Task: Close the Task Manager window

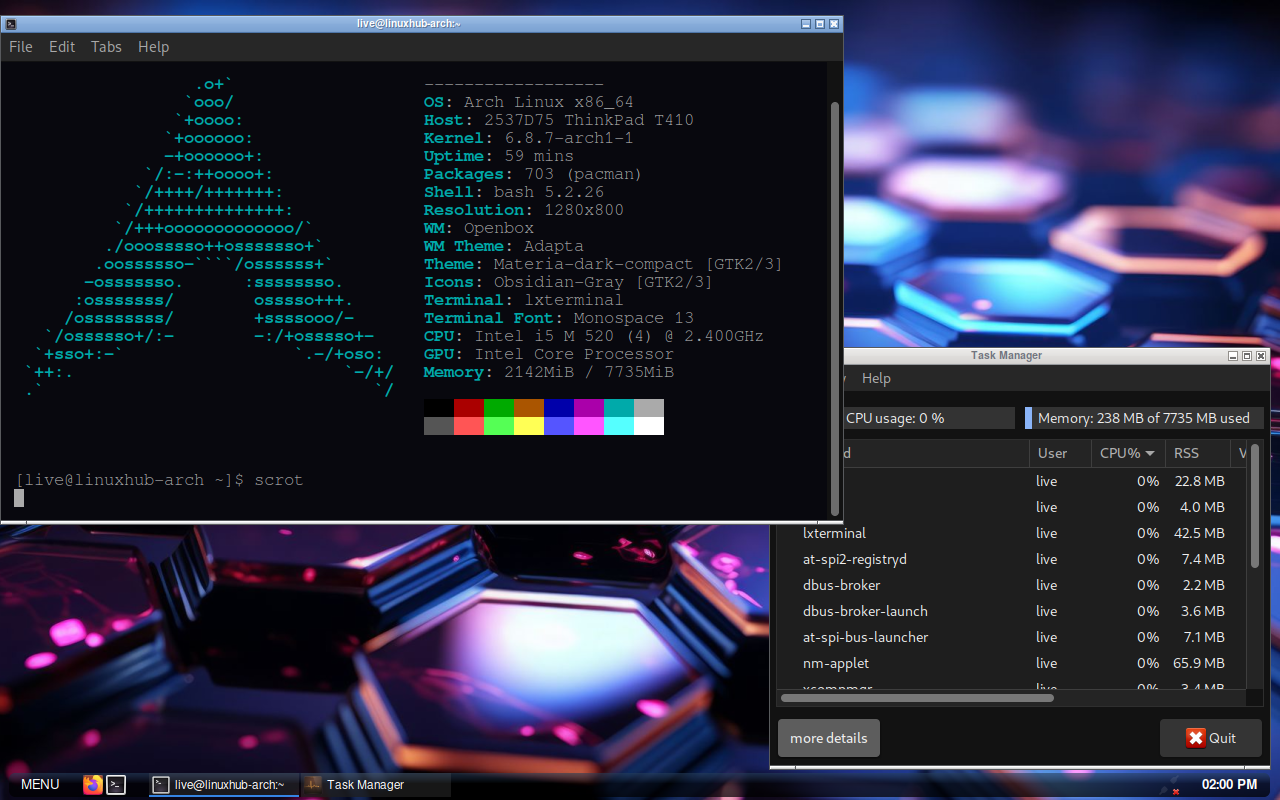Action: tap(1261, 356)
